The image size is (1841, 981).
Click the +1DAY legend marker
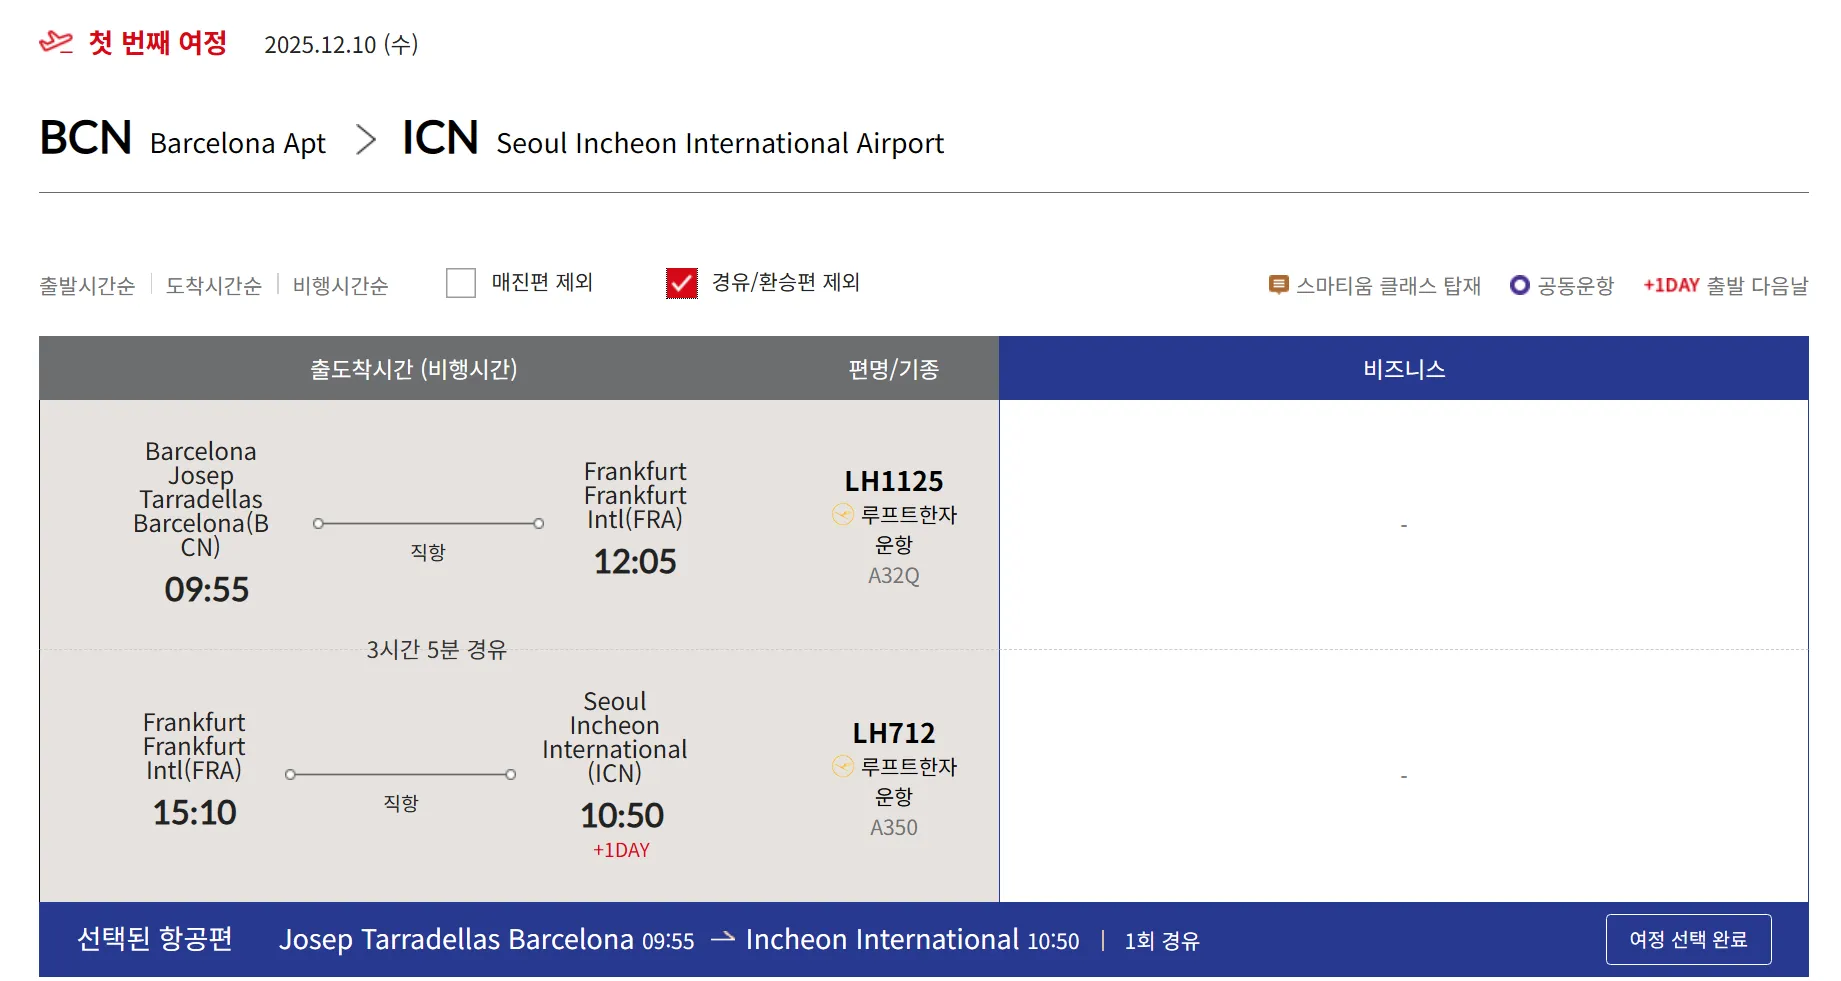tap(1670, 285)
